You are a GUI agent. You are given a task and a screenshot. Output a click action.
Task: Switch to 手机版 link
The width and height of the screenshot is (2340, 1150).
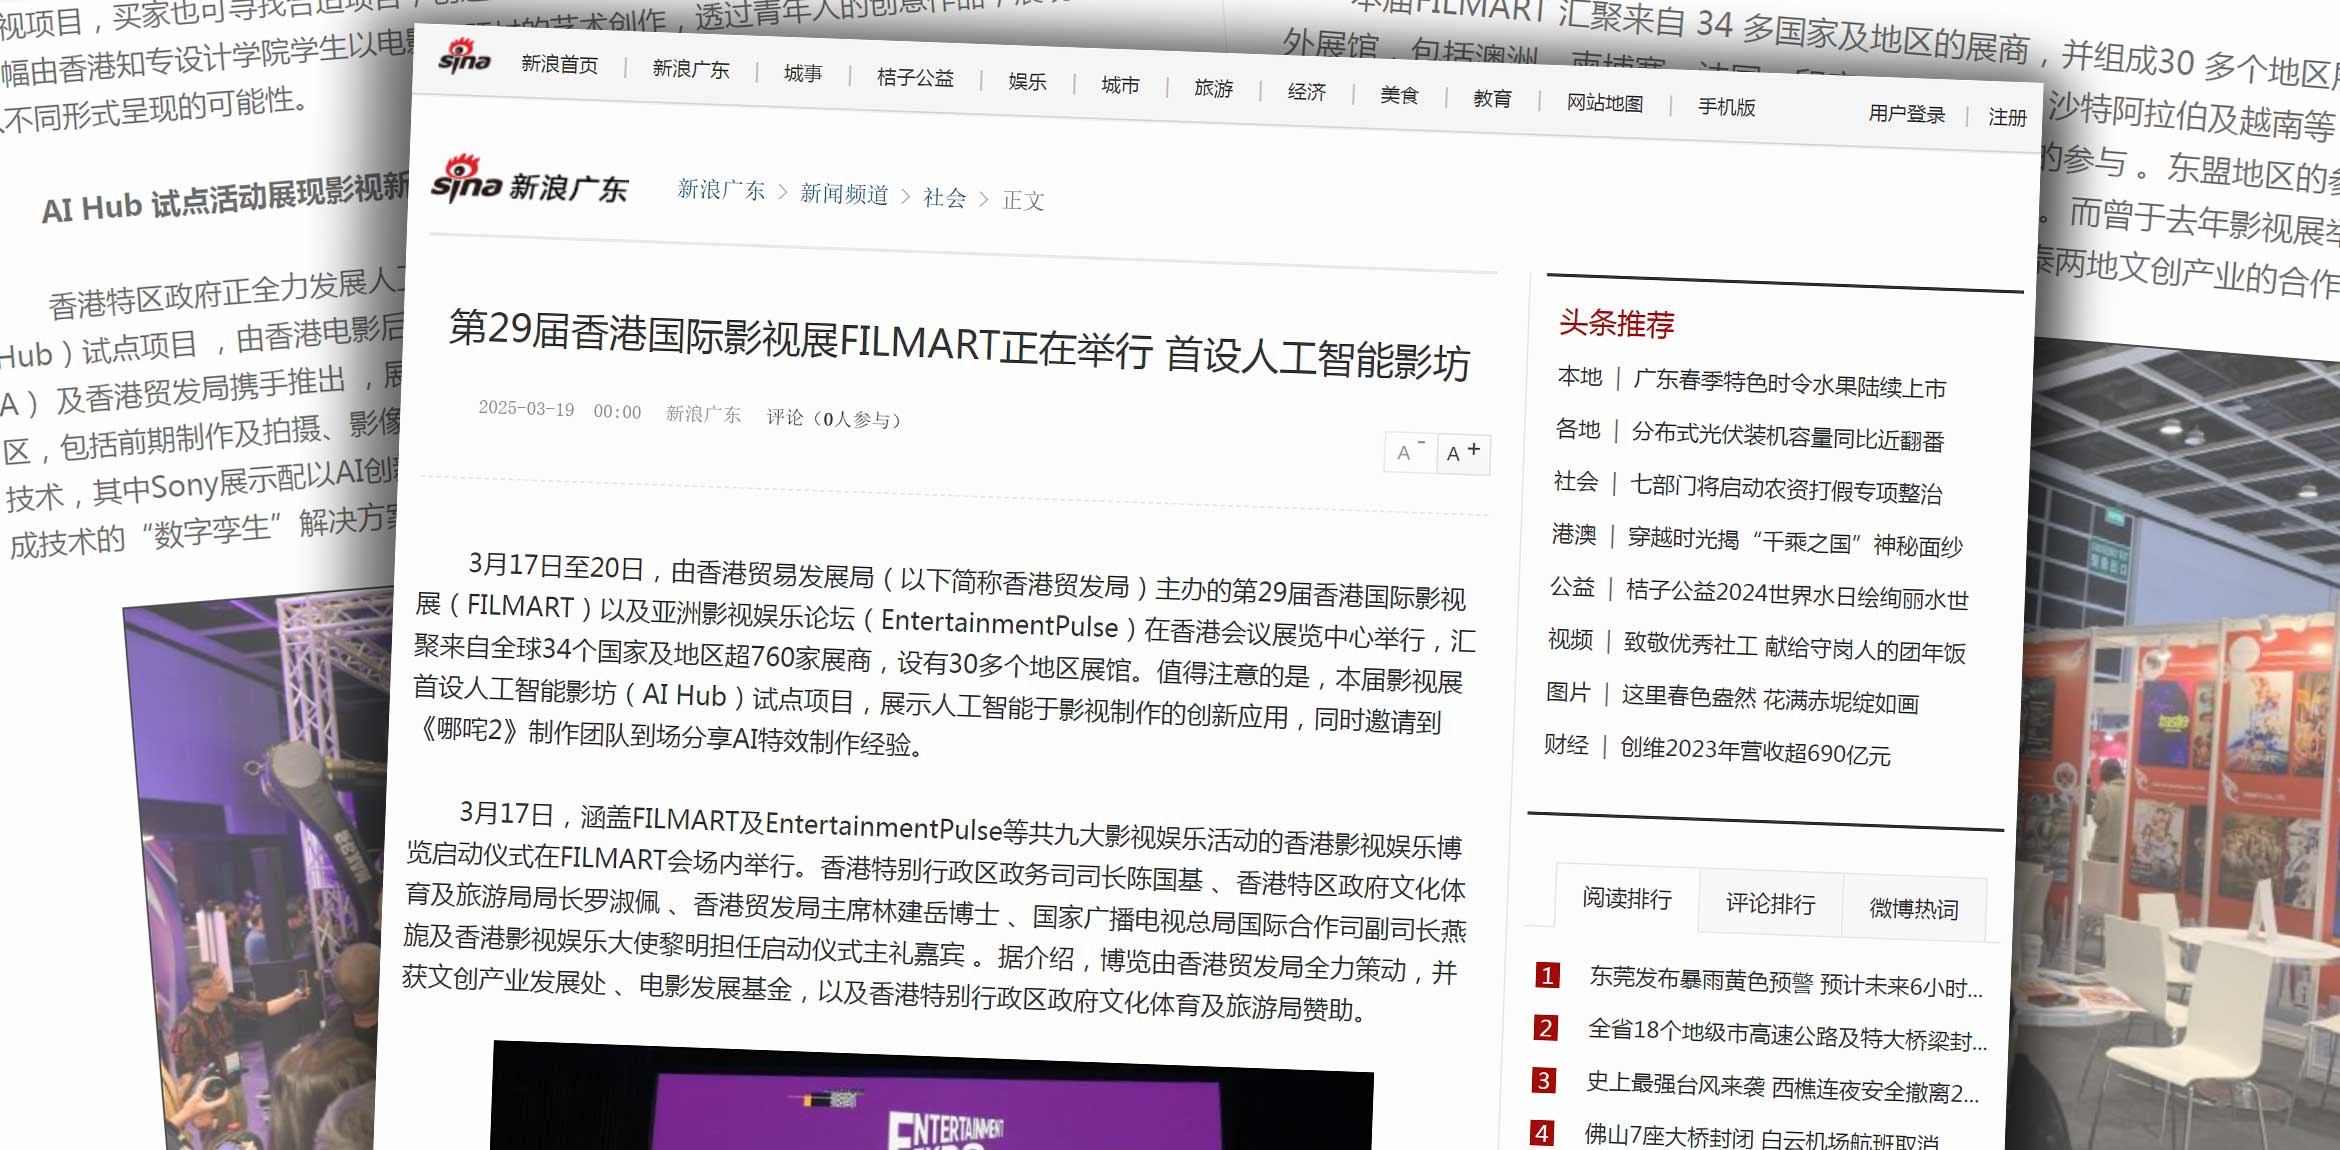(1726, 107)
